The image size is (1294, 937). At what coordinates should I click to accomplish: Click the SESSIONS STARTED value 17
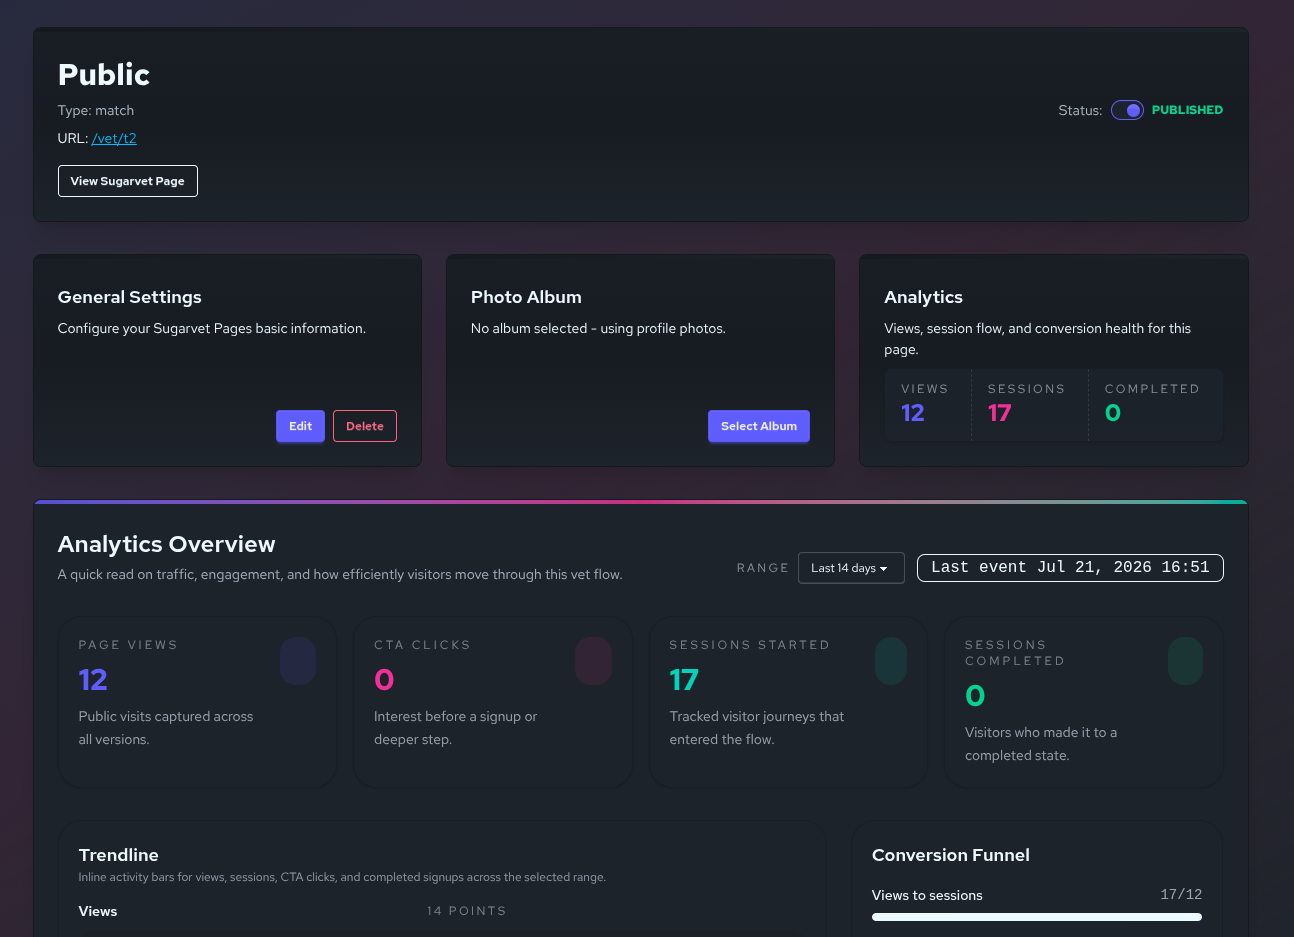684,680
